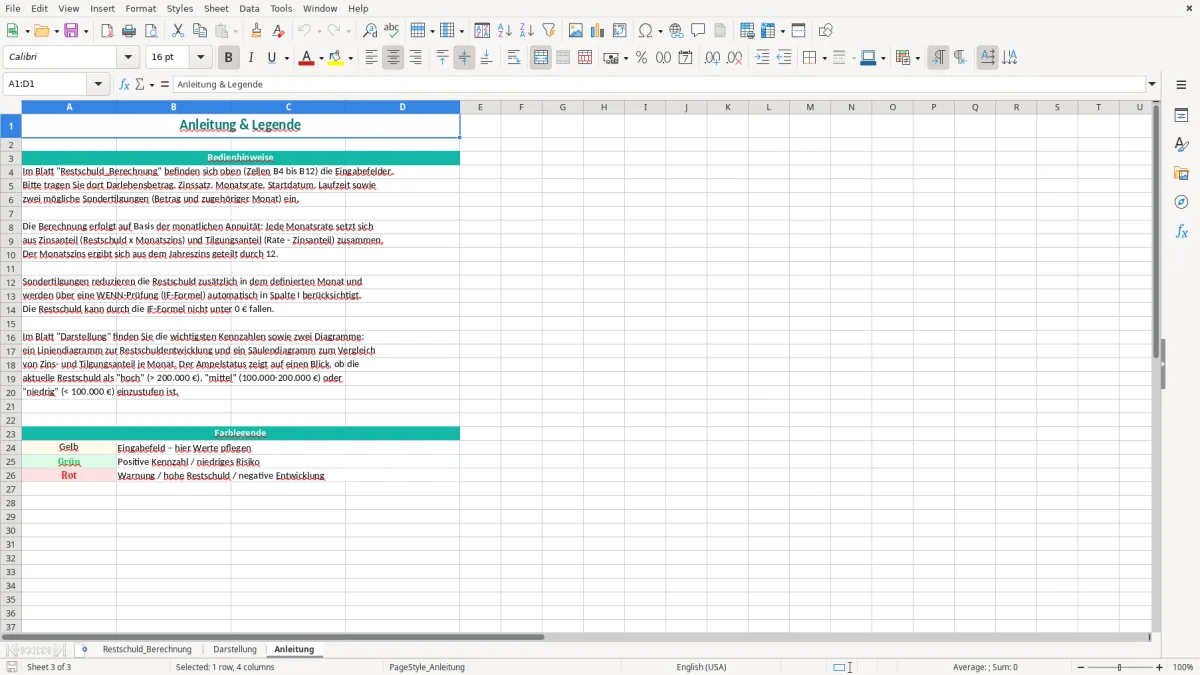Switch to Darstellung sheet tab
Image resolution: width=1200 pixels, height=675 pixels.
(235, 649)
